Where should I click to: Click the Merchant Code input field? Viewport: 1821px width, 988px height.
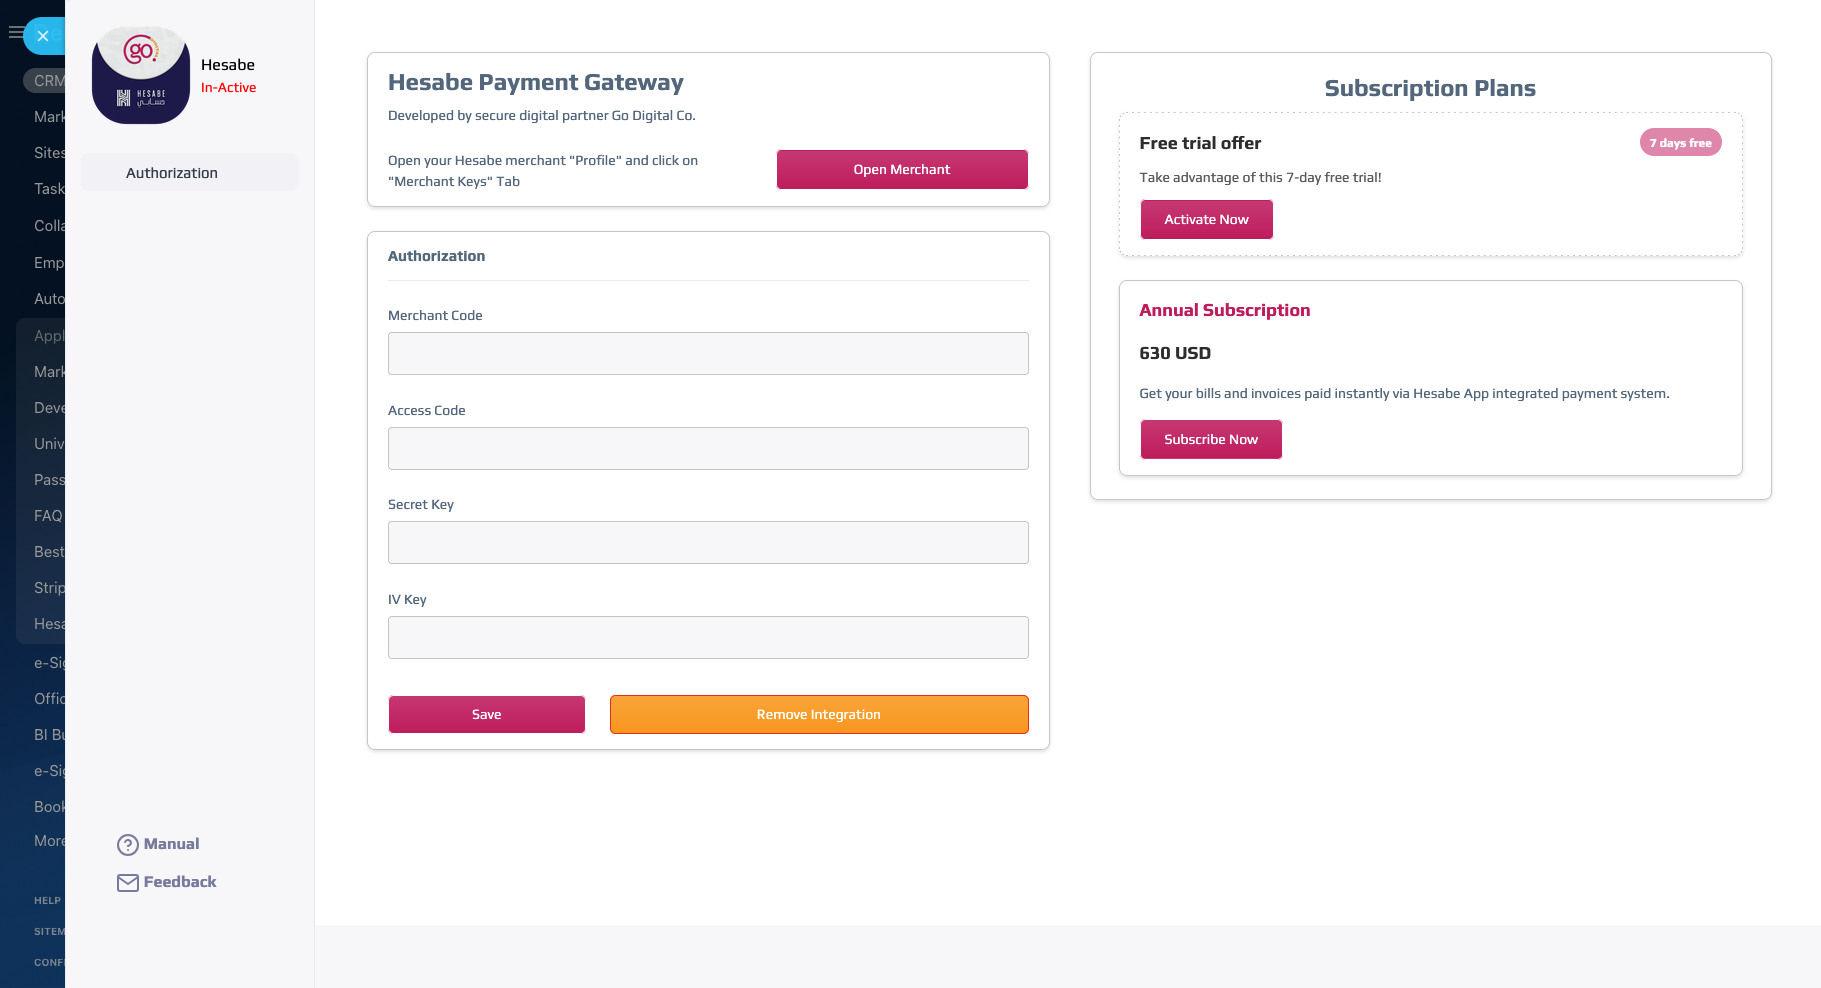[708, 354]
